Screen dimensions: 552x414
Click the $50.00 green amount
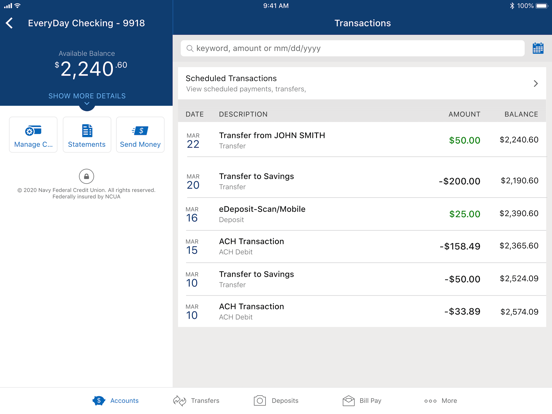click(465, 140)
